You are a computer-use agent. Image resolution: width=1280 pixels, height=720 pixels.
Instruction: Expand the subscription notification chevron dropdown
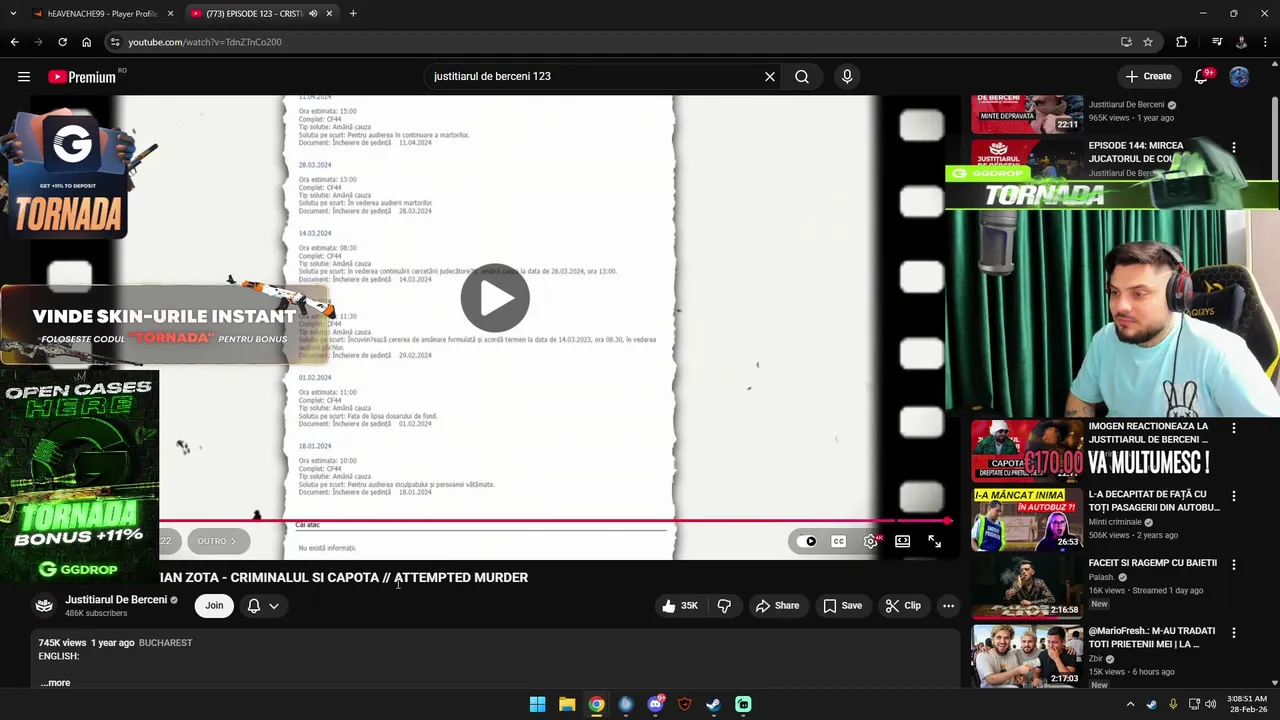tap(273, 605)
